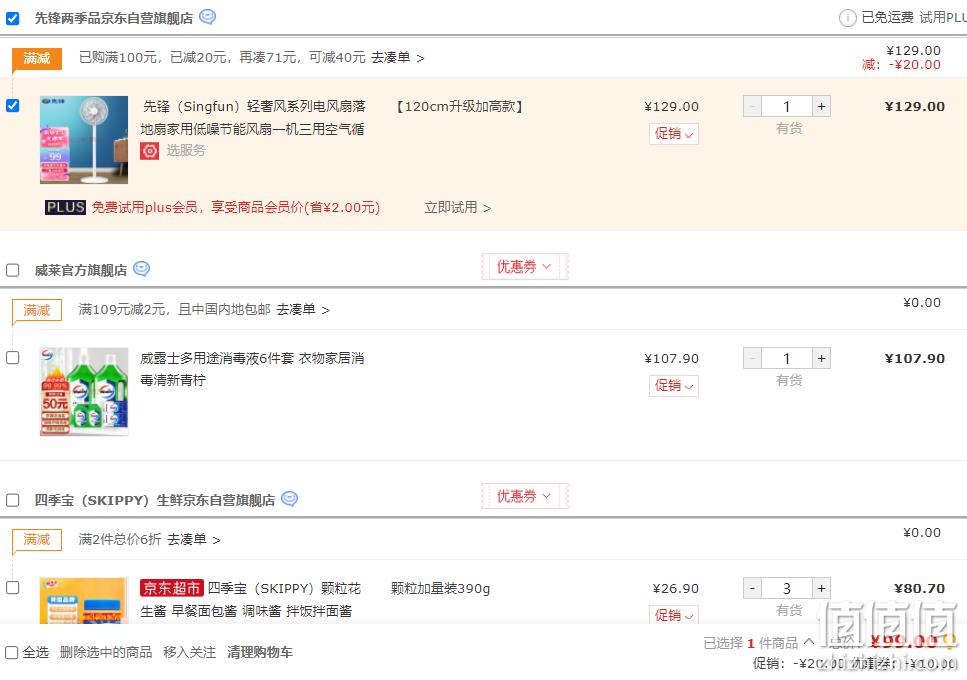Open the 优惠券 dropdown for 威莱官方旗舰店
The width and height of the screenshot is (967, 680).
pyautogui.click(x=524, y=266)
